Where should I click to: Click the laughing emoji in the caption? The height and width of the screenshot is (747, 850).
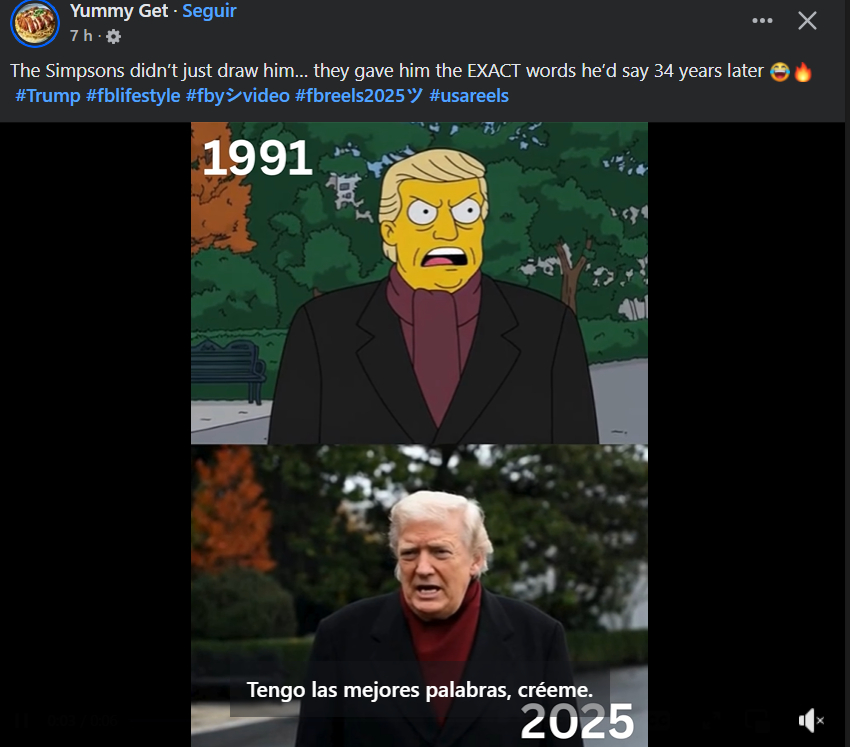[780, 72]
